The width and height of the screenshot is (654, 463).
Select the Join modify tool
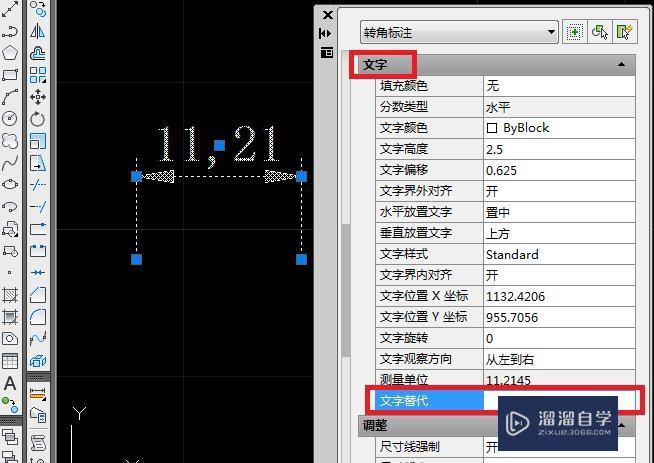[x=38, y=272]
